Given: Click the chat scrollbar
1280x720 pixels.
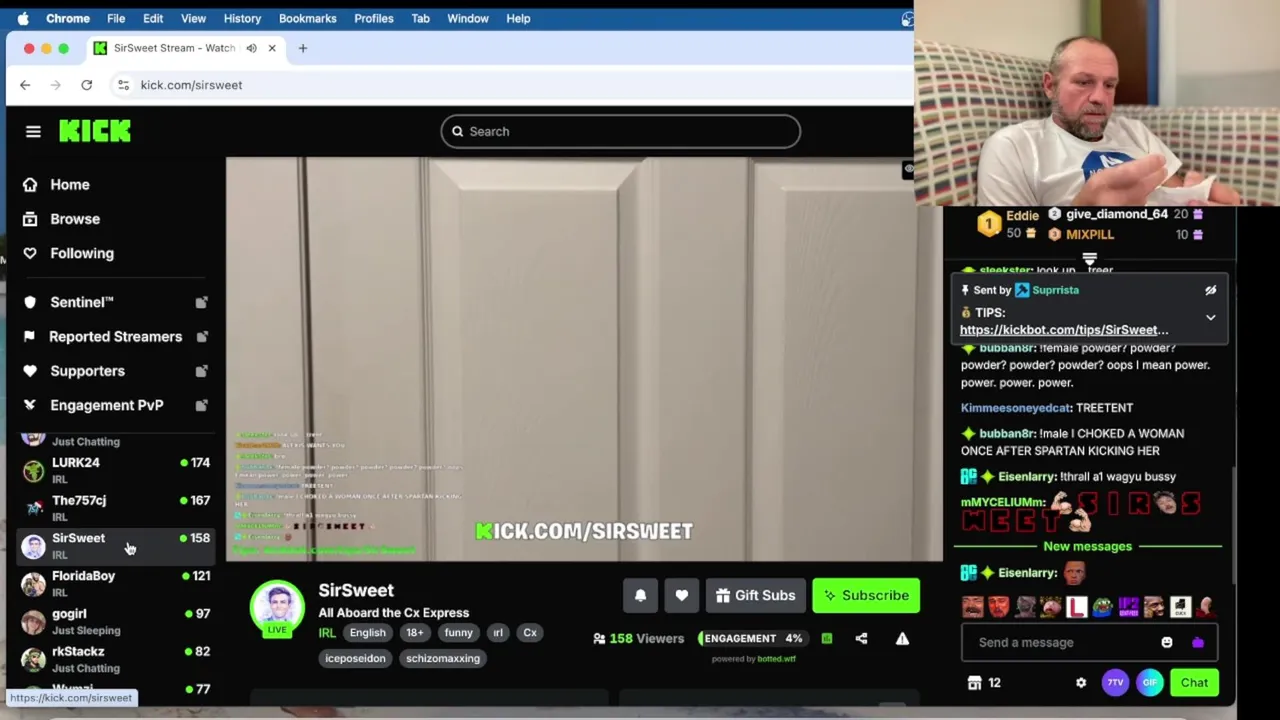Looking at the screenshot, I should 1233,525.
